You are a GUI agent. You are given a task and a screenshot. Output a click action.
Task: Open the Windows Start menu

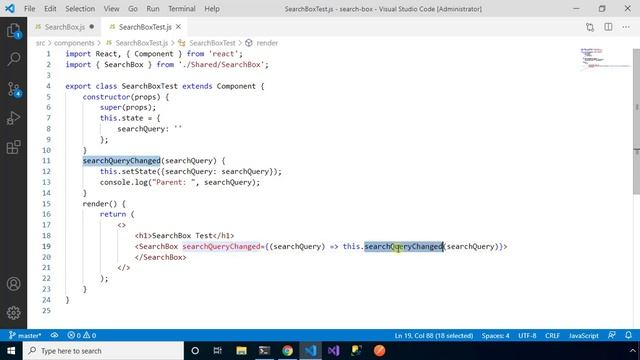[x=11, y=351]
